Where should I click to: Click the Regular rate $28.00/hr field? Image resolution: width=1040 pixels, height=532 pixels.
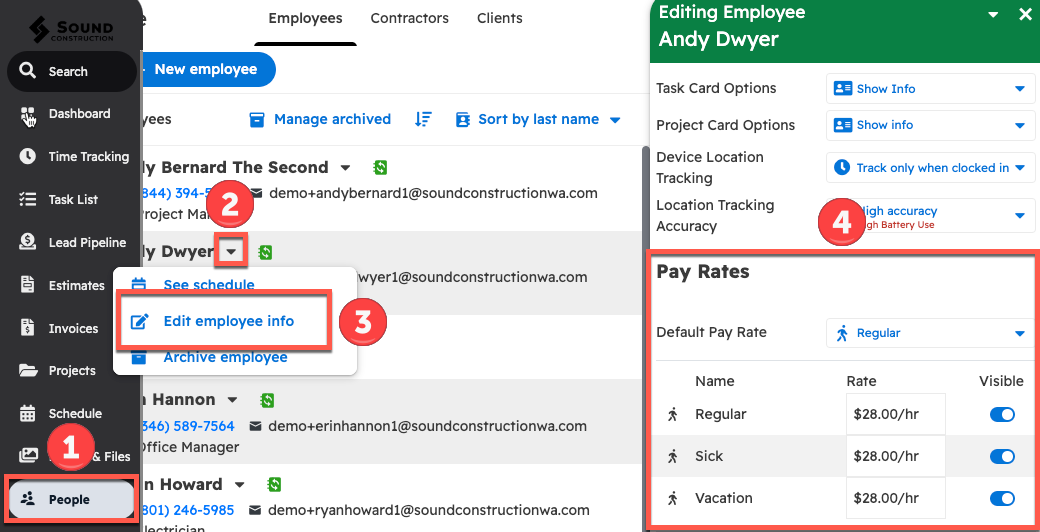pyautogui.click(x=895, y=415)
